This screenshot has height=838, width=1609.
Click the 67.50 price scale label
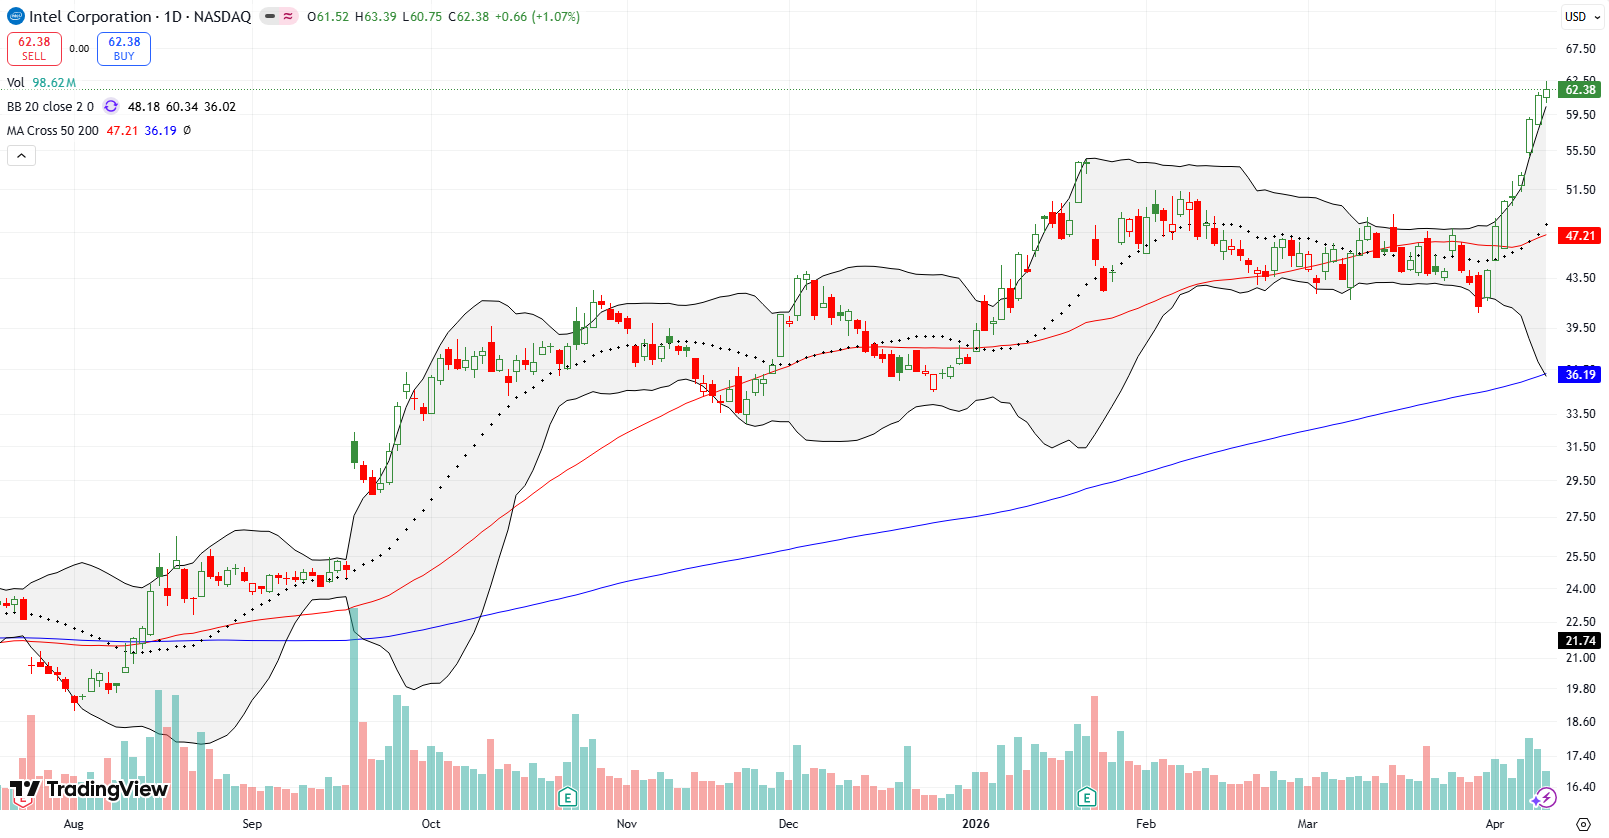(x=1580, y=49)
